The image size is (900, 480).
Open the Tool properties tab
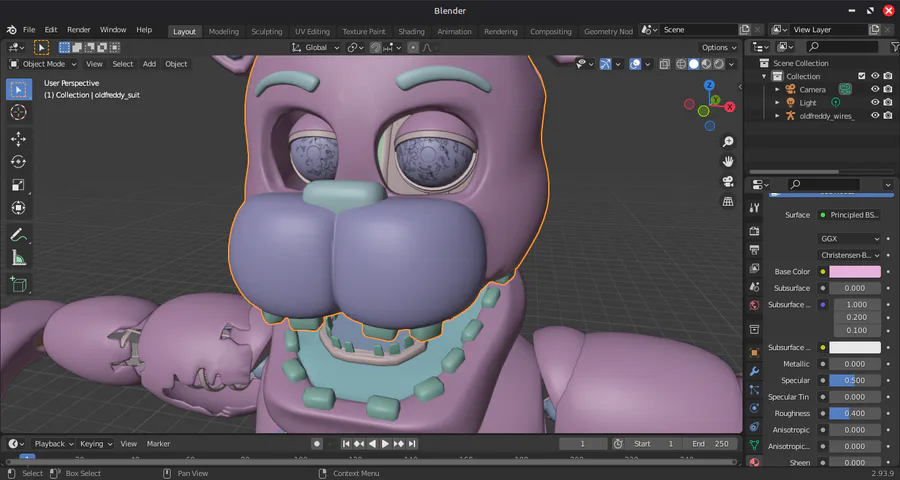click(x=754, y=208)
